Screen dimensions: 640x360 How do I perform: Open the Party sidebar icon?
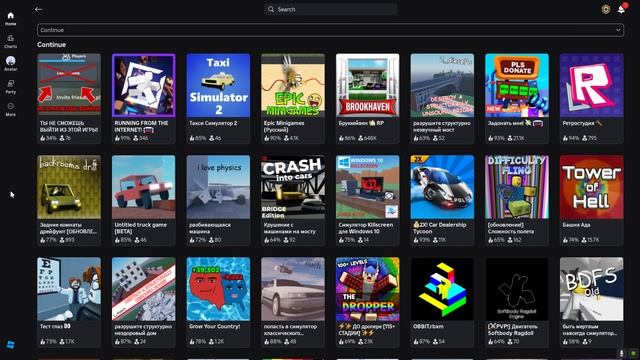pyautogui.click(x=11, y=87)
